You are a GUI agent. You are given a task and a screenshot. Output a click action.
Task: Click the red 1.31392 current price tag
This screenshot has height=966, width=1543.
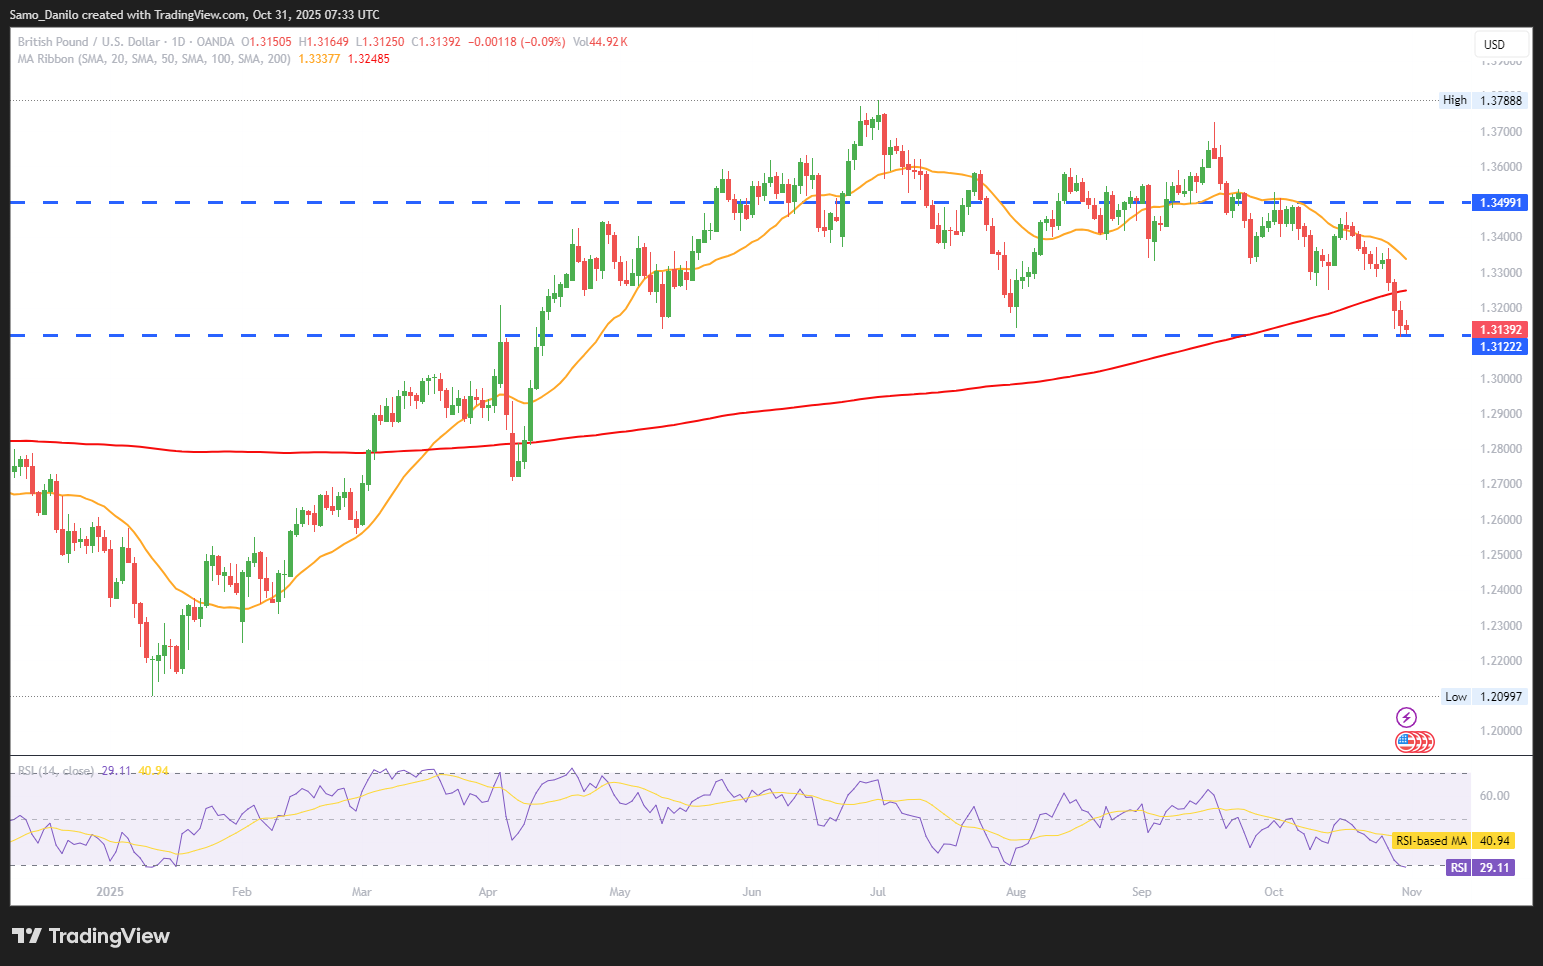[x=1500, y=329]
